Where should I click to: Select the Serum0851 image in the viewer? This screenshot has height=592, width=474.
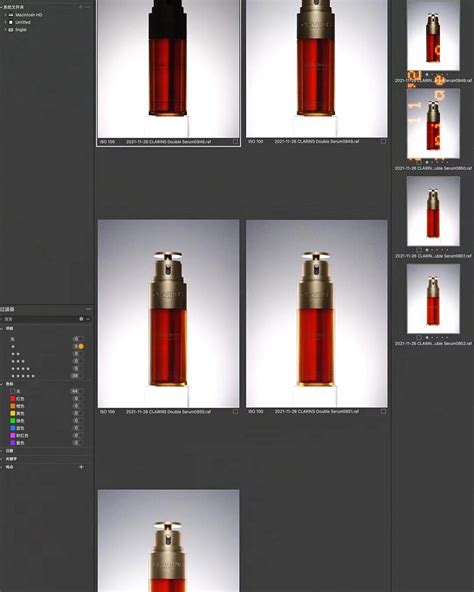317,313
